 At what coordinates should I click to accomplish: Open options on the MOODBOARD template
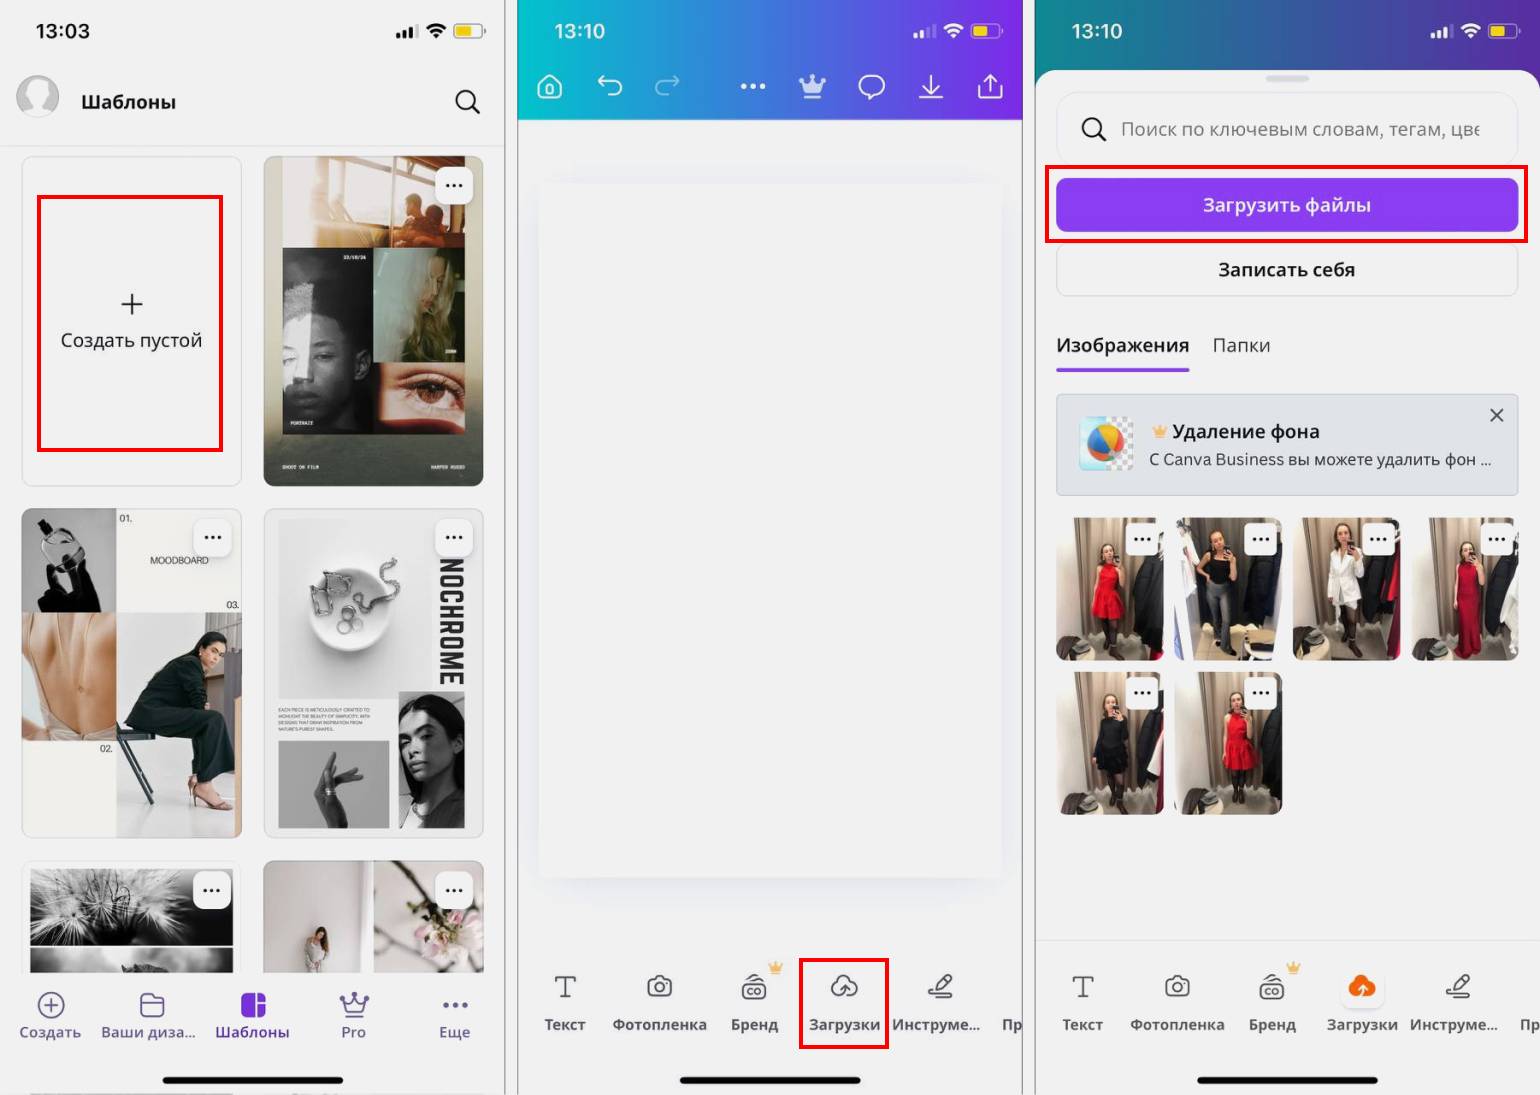213,538
